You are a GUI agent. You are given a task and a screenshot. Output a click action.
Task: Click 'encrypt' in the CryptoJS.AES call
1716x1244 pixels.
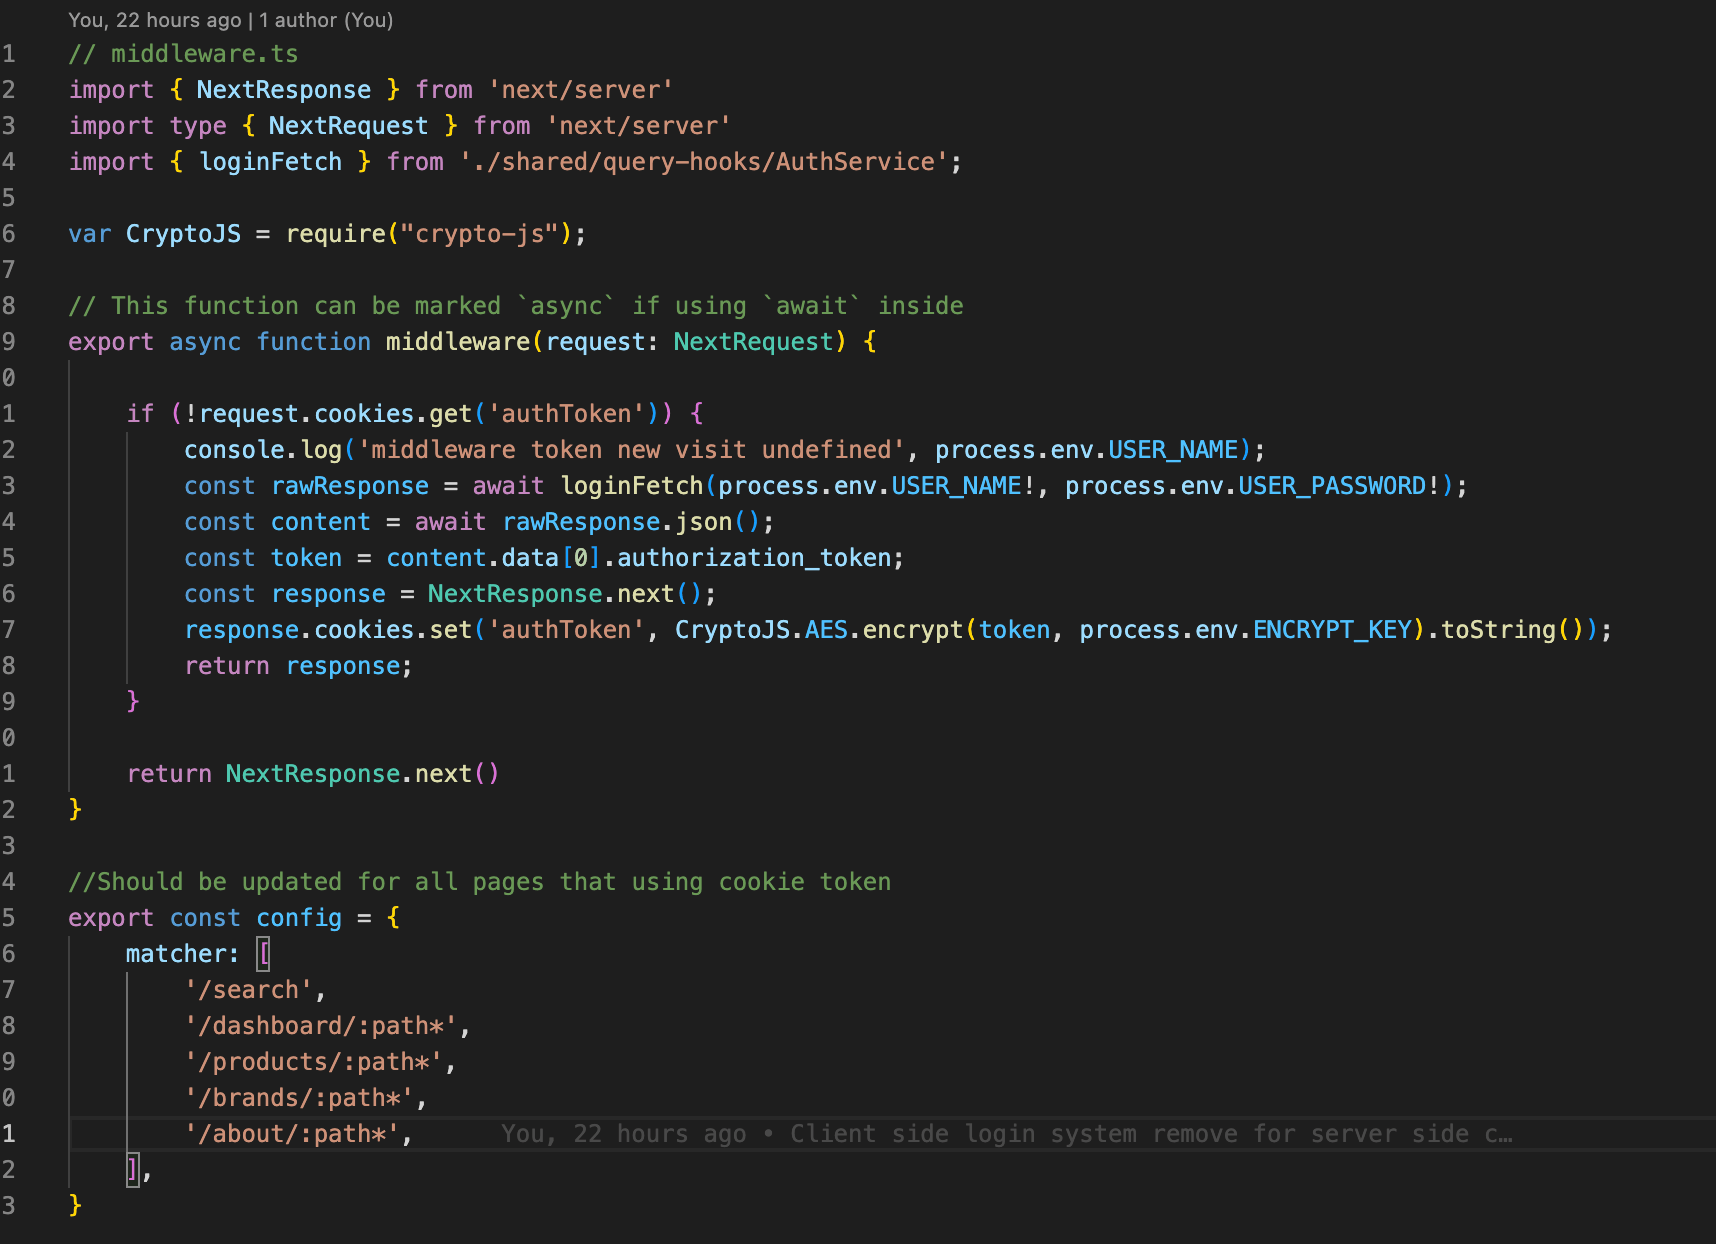click(913, 630)
